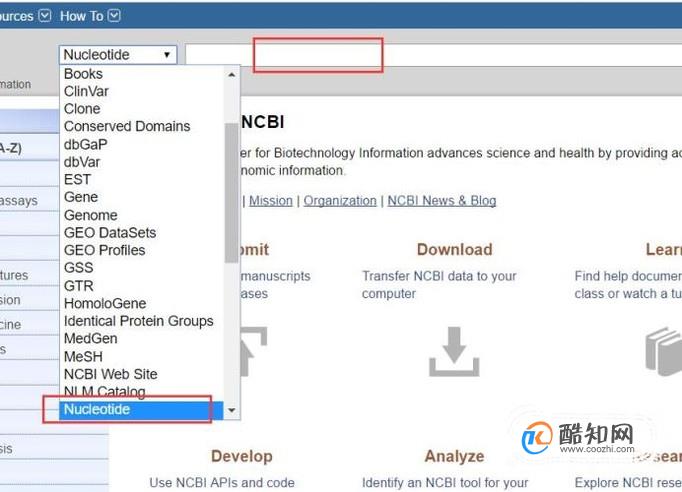682x492 pixels.
Task: Open the Organization link
Action: tap(340, 201)
